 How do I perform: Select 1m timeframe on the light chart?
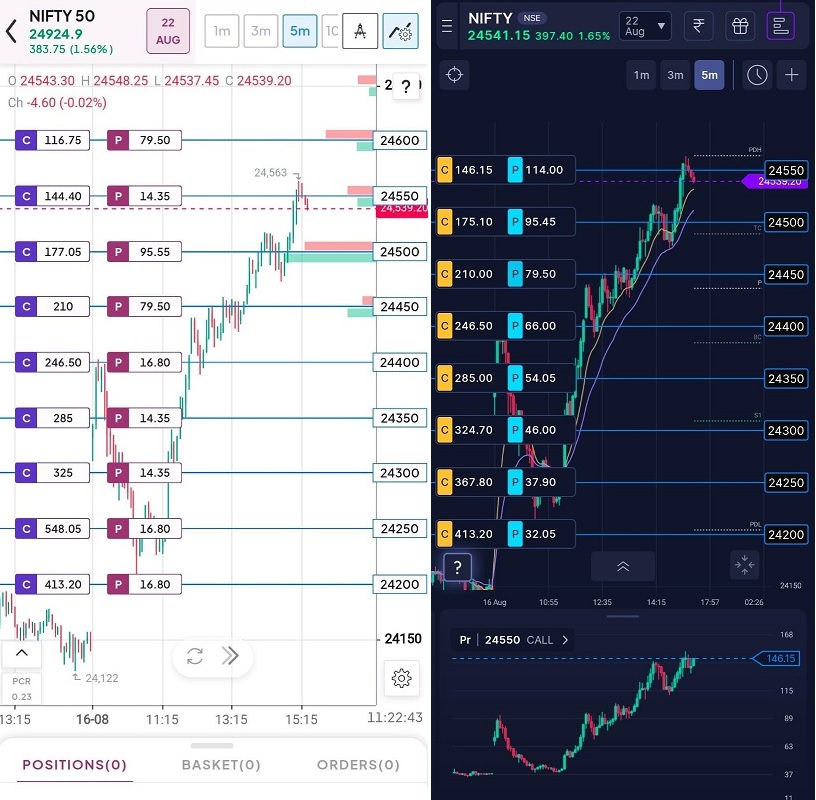click(222, 31)
